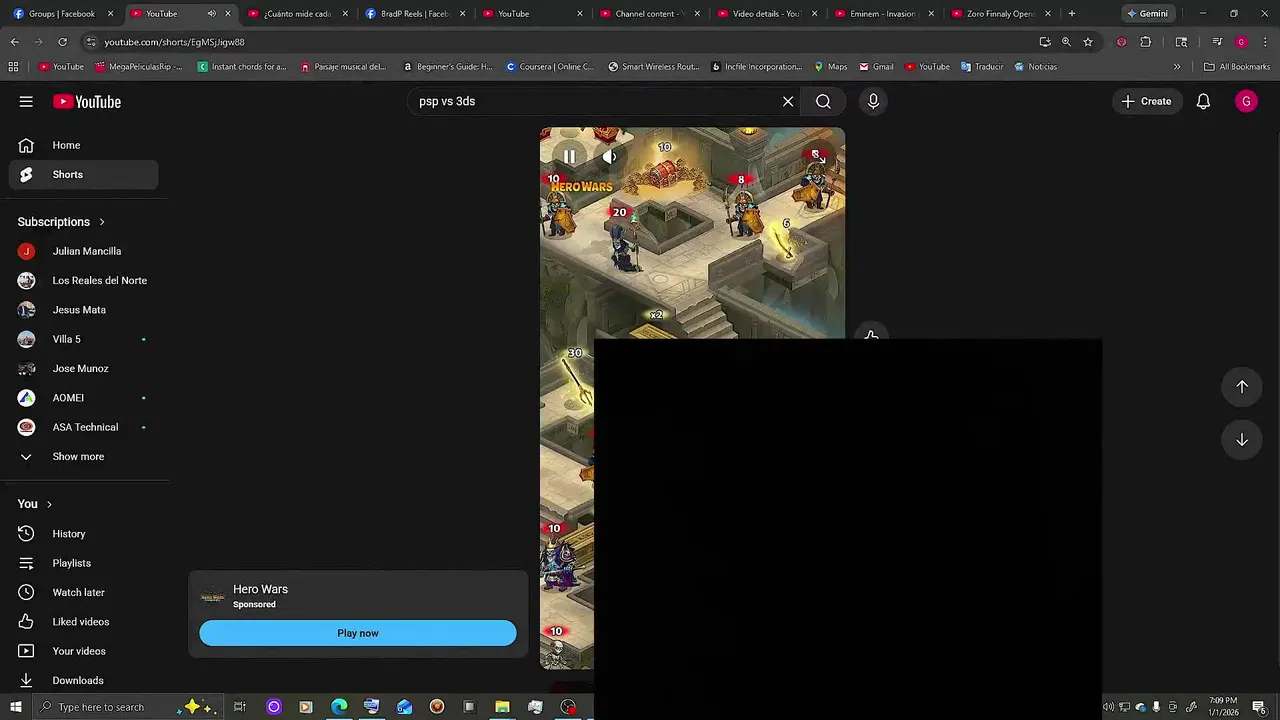Open the G account avatar on YouTube
1280x720 pixels.
pyautogui.click(x=1246, y=101)
